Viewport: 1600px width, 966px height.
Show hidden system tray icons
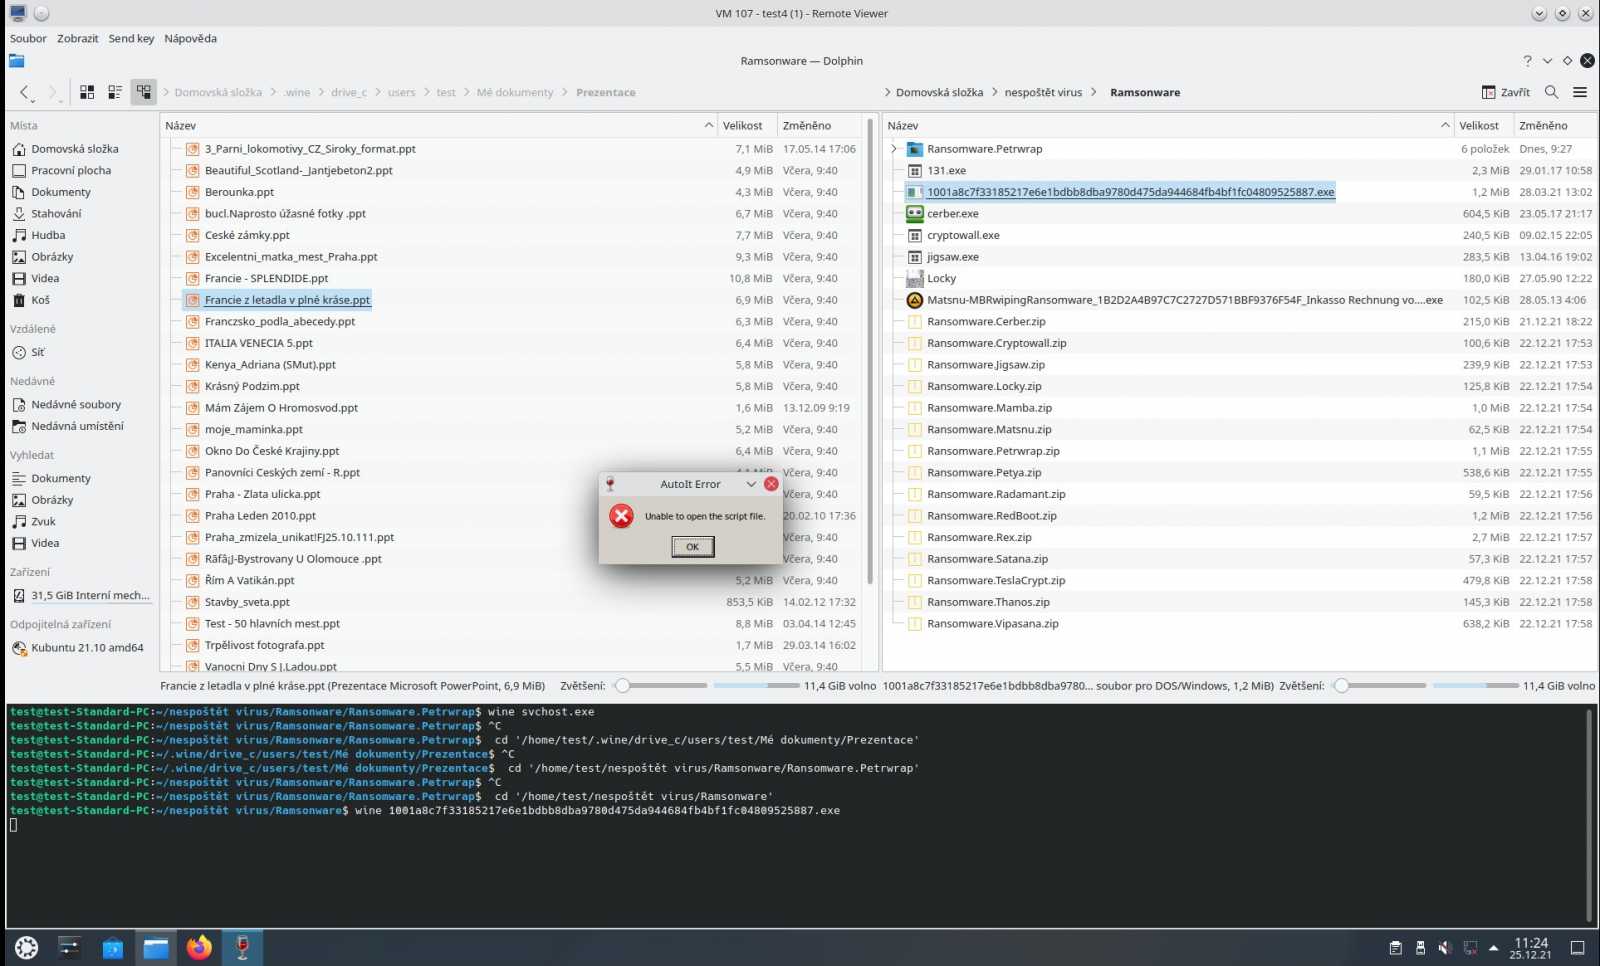(x=1493, y=947)
